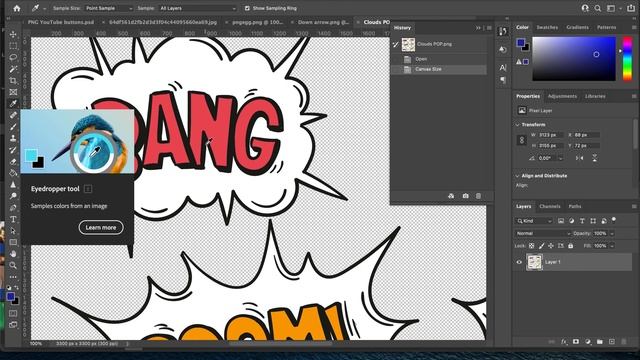Select the History Brush tool
The image size is (640, 360).
[x=13, y=150]
